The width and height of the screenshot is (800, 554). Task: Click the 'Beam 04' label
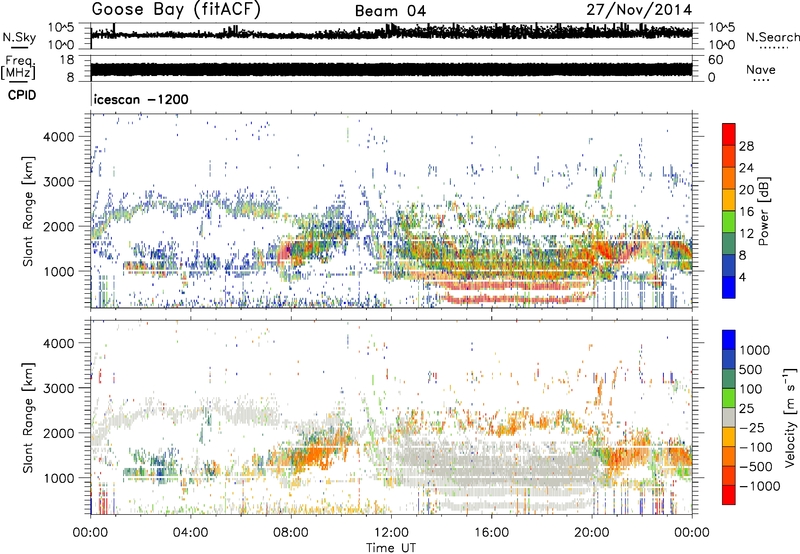[390, 11]
